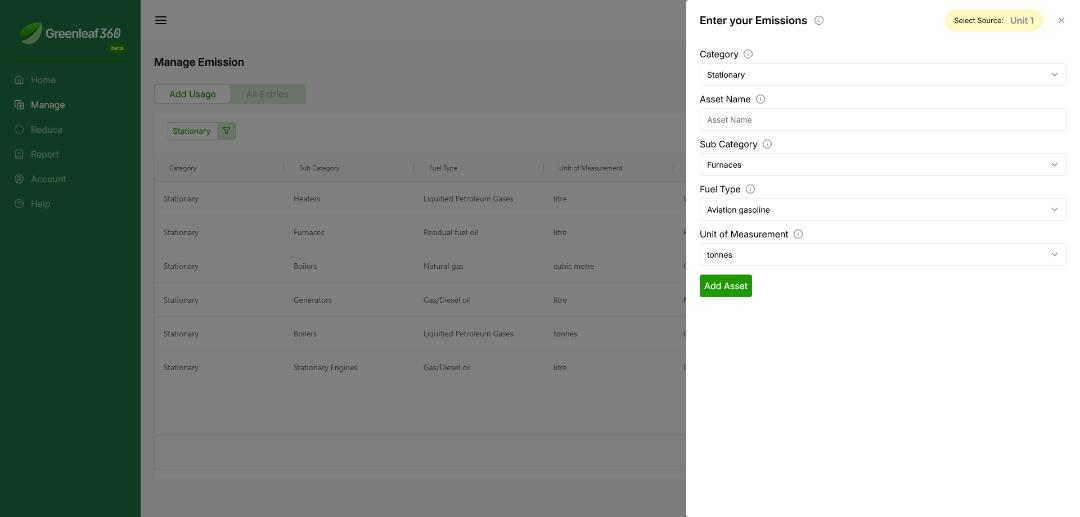
Task: Click the Asset Name info icon
Action: (x=760, y=99)
